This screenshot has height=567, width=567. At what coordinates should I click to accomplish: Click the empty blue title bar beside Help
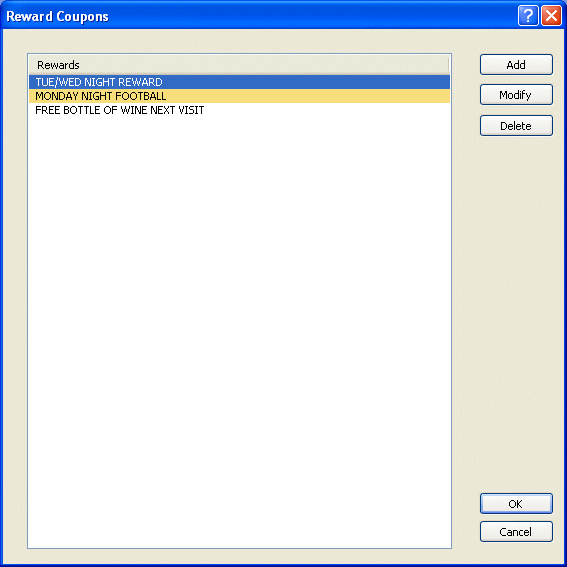coord(313,16)
